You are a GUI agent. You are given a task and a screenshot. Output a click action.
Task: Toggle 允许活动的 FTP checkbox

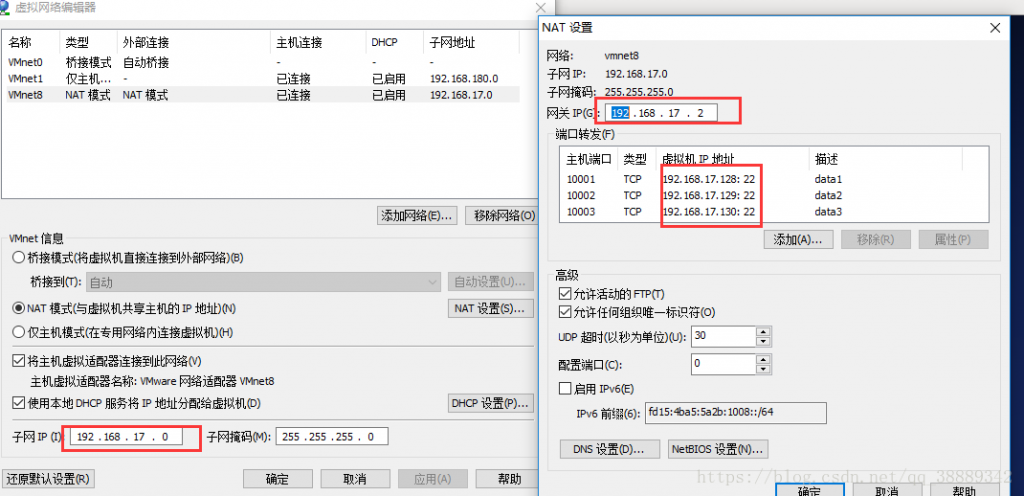pyautogui.click(x=565, y=294)
